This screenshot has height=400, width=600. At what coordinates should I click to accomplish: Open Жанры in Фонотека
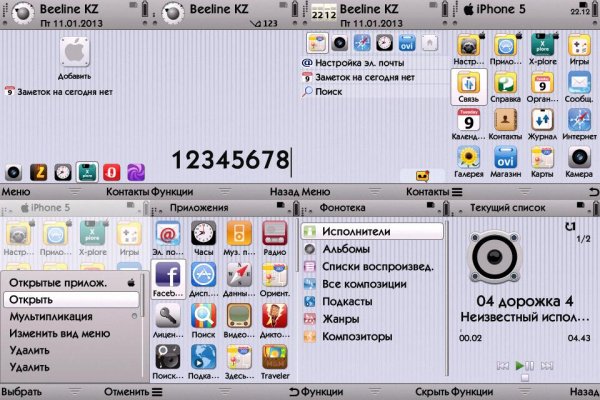click(372, 319)
